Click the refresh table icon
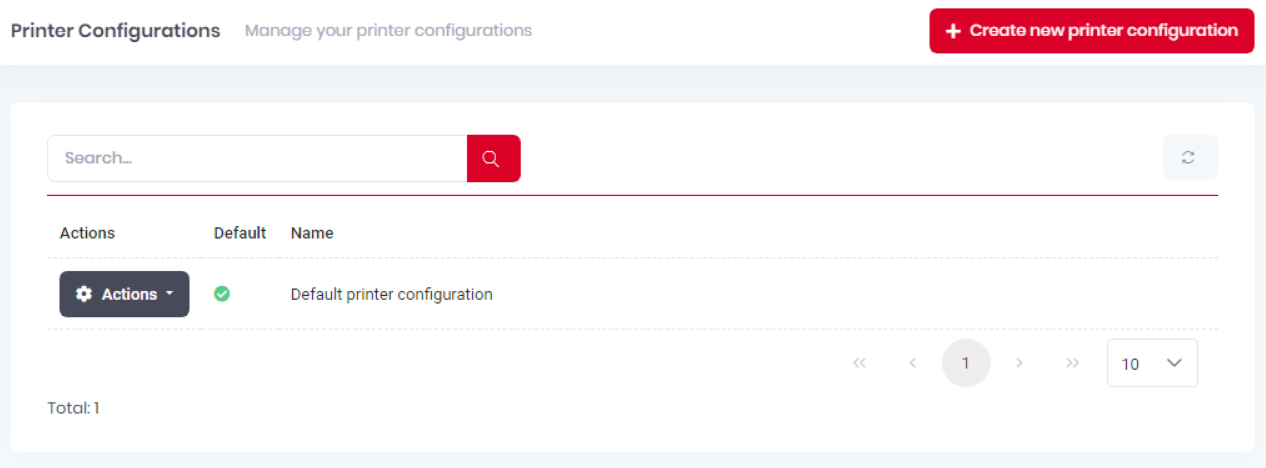1266x468 pixels. click(x=1190, y=157)
